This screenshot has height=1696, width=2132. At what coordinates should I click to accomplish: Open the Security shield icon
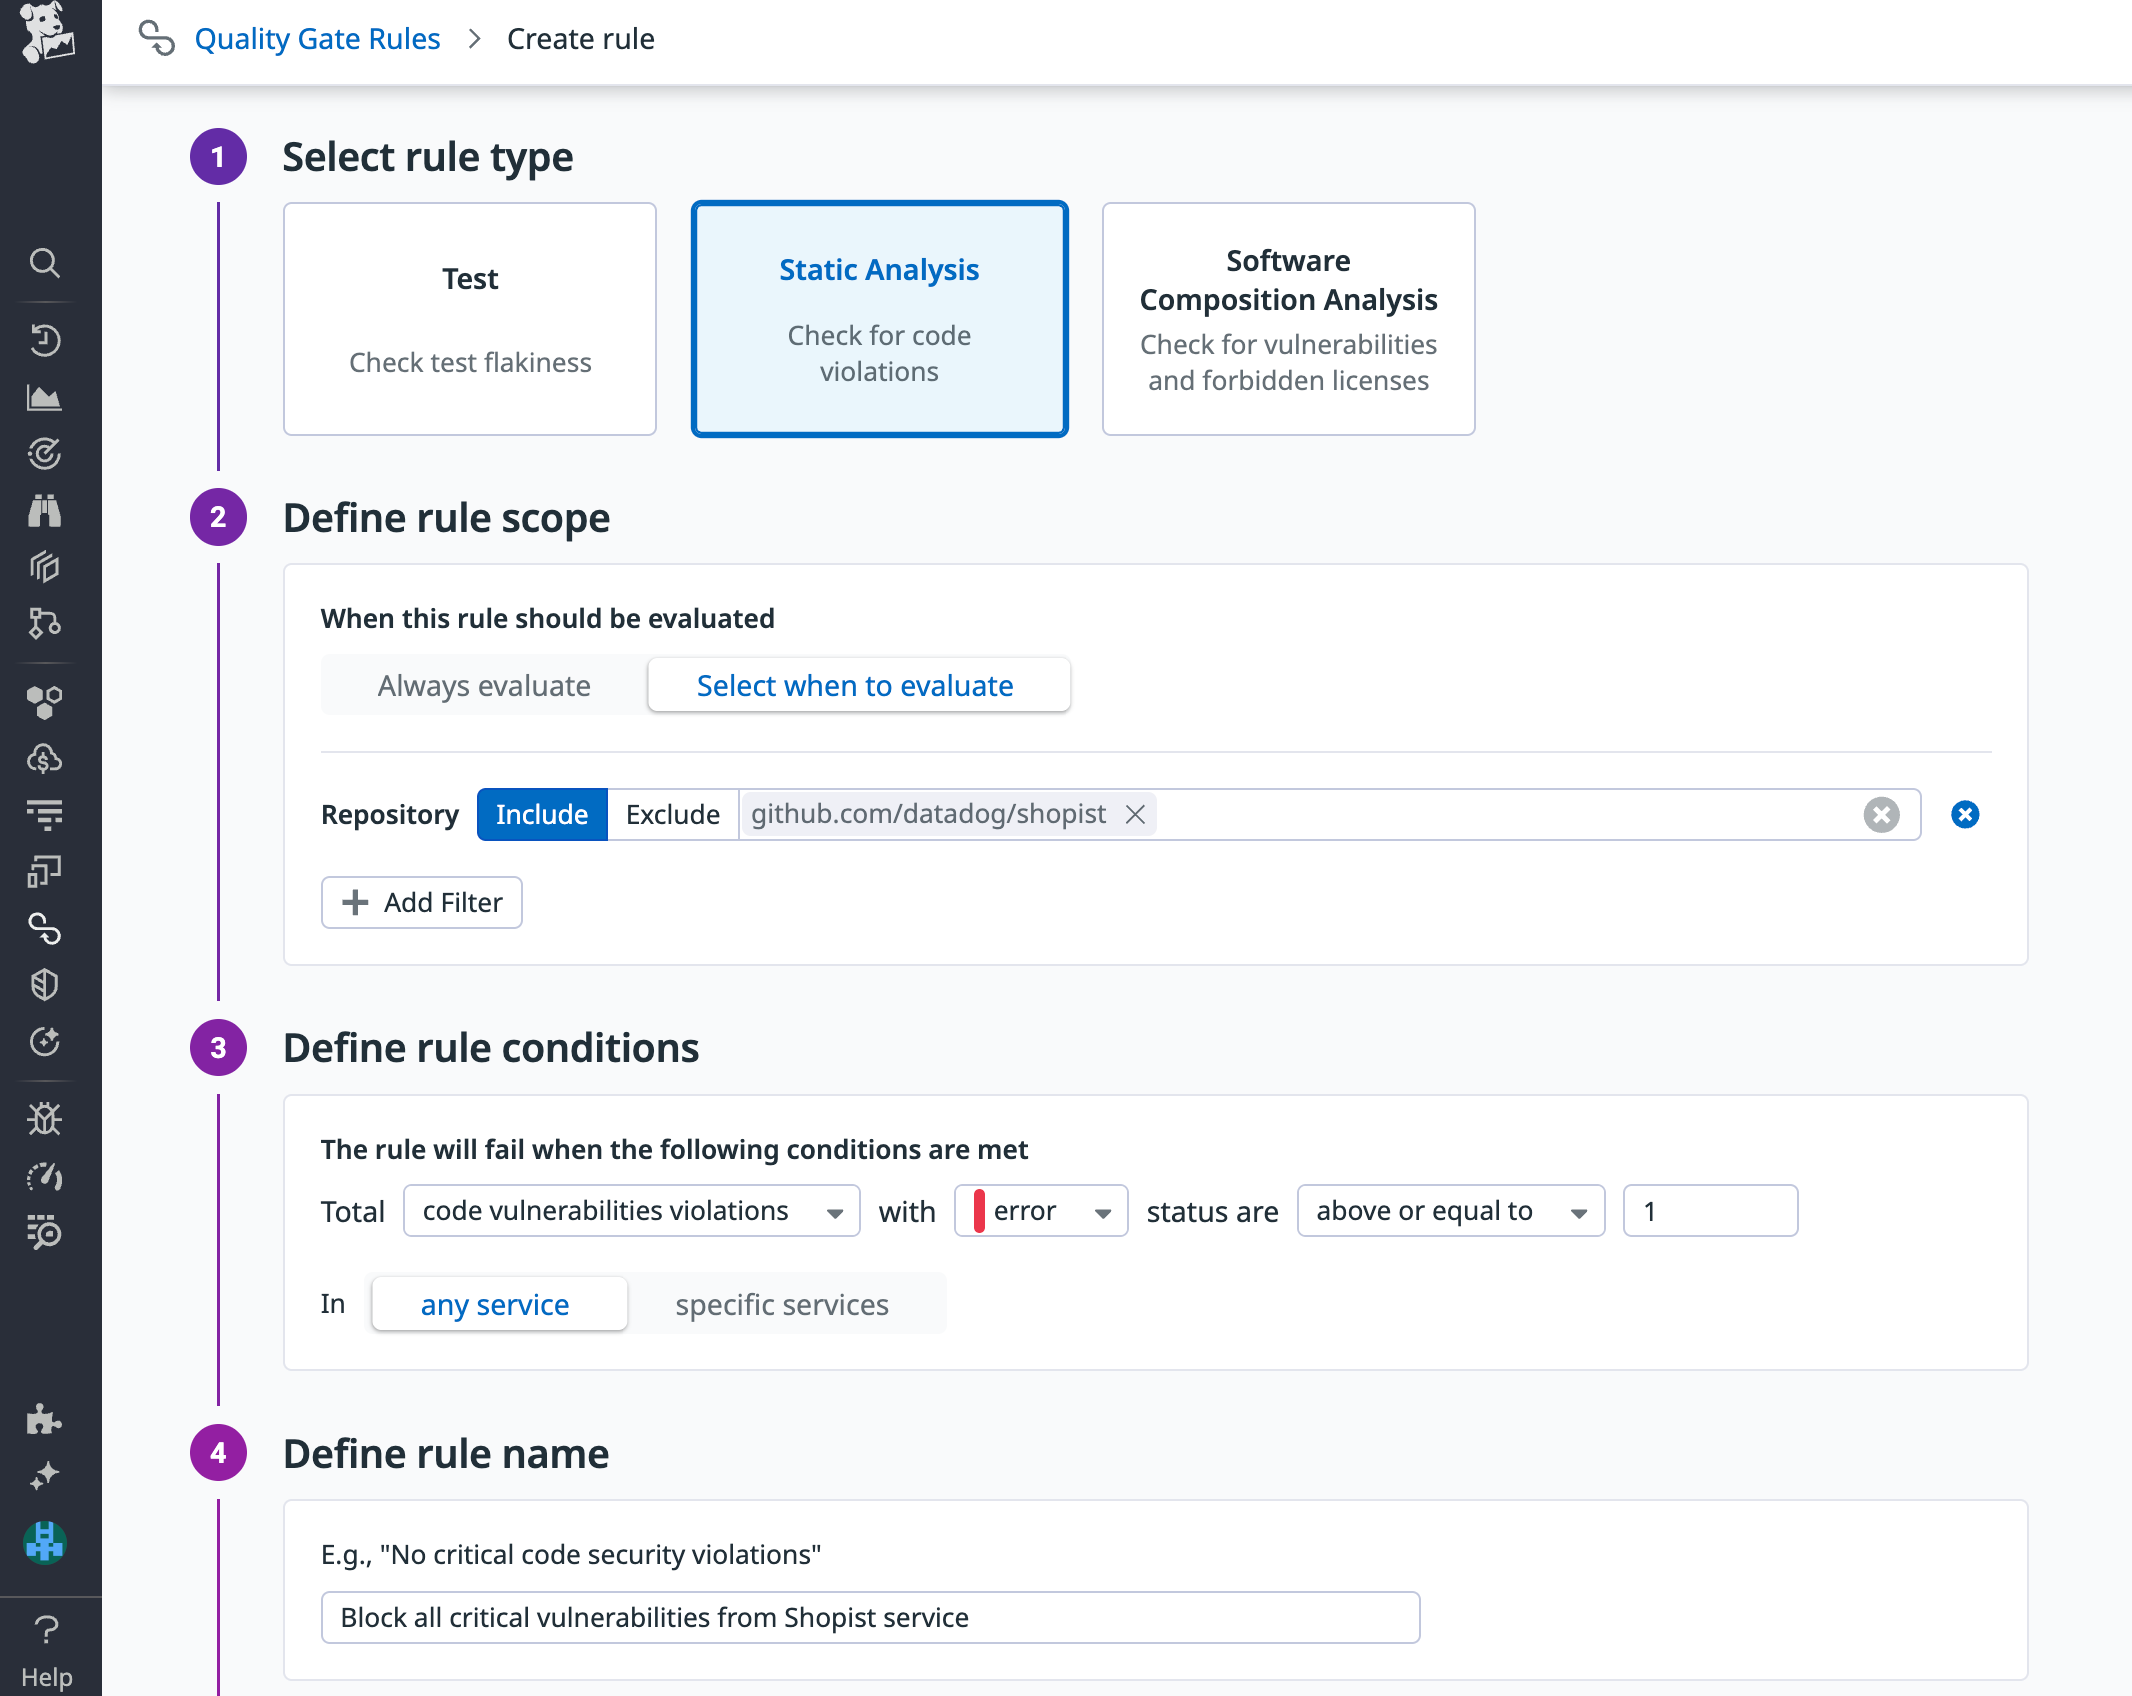point(44,985)
